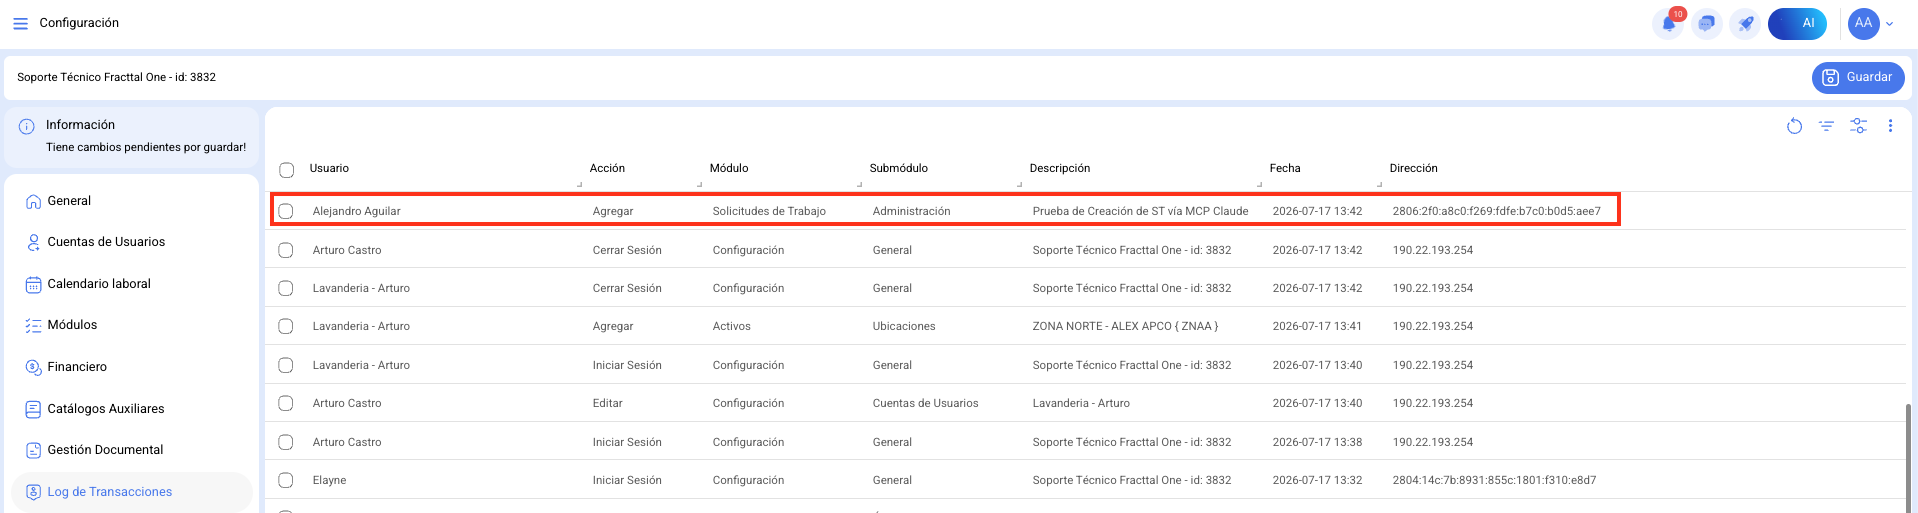Screen dimensions: 1918x513
Task: Check the Elayne row checkbox
Action: click(x=286, y=480)
